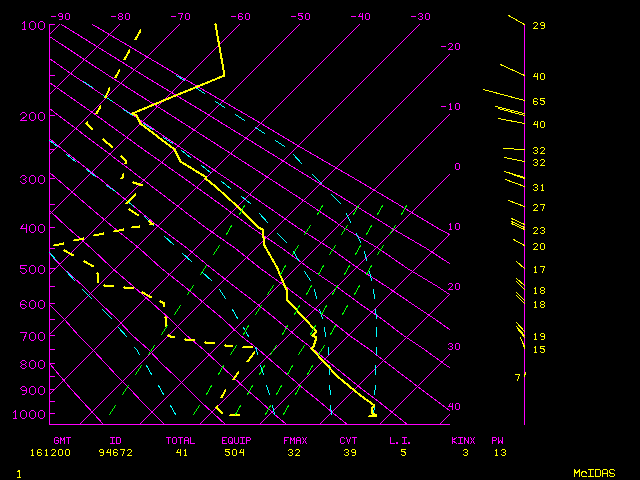Click the McIDAS label in the corner
The image size is (640, 480).
click(x=593, y=472)
